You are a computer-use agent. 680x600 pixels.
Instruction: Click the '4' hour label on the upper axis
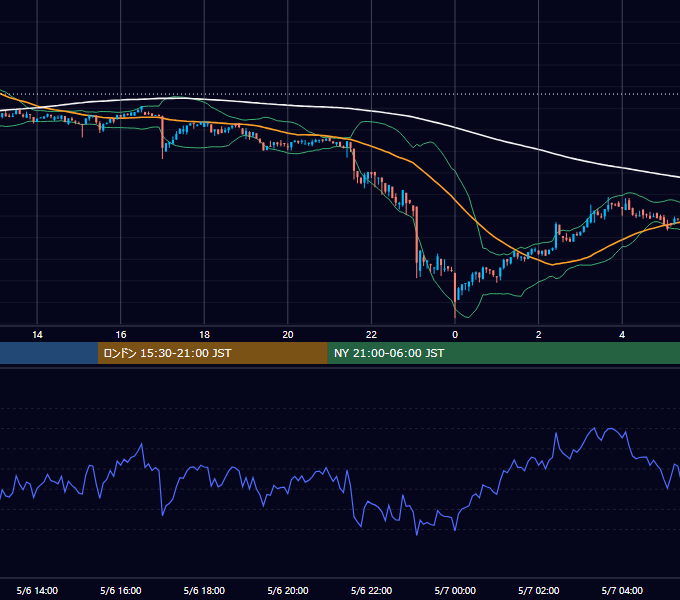pyautogui.click(x=622, y=335)
